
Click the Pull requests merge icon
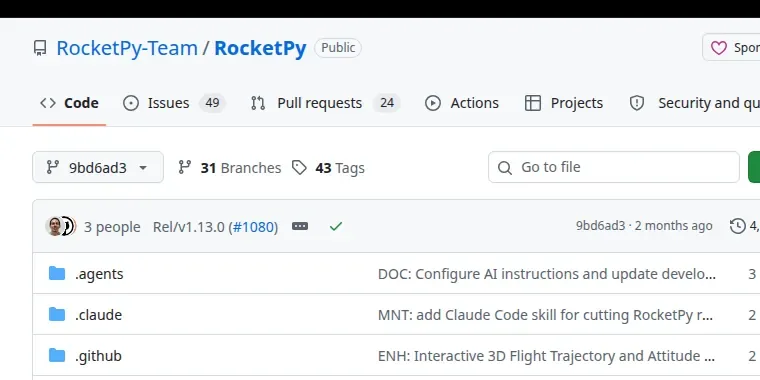pos(258,103)
